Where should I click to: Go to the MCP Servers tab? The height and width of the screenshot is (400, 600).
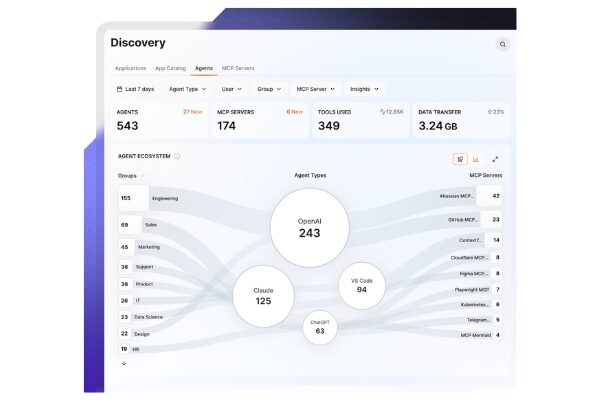[x=238, y=68]
